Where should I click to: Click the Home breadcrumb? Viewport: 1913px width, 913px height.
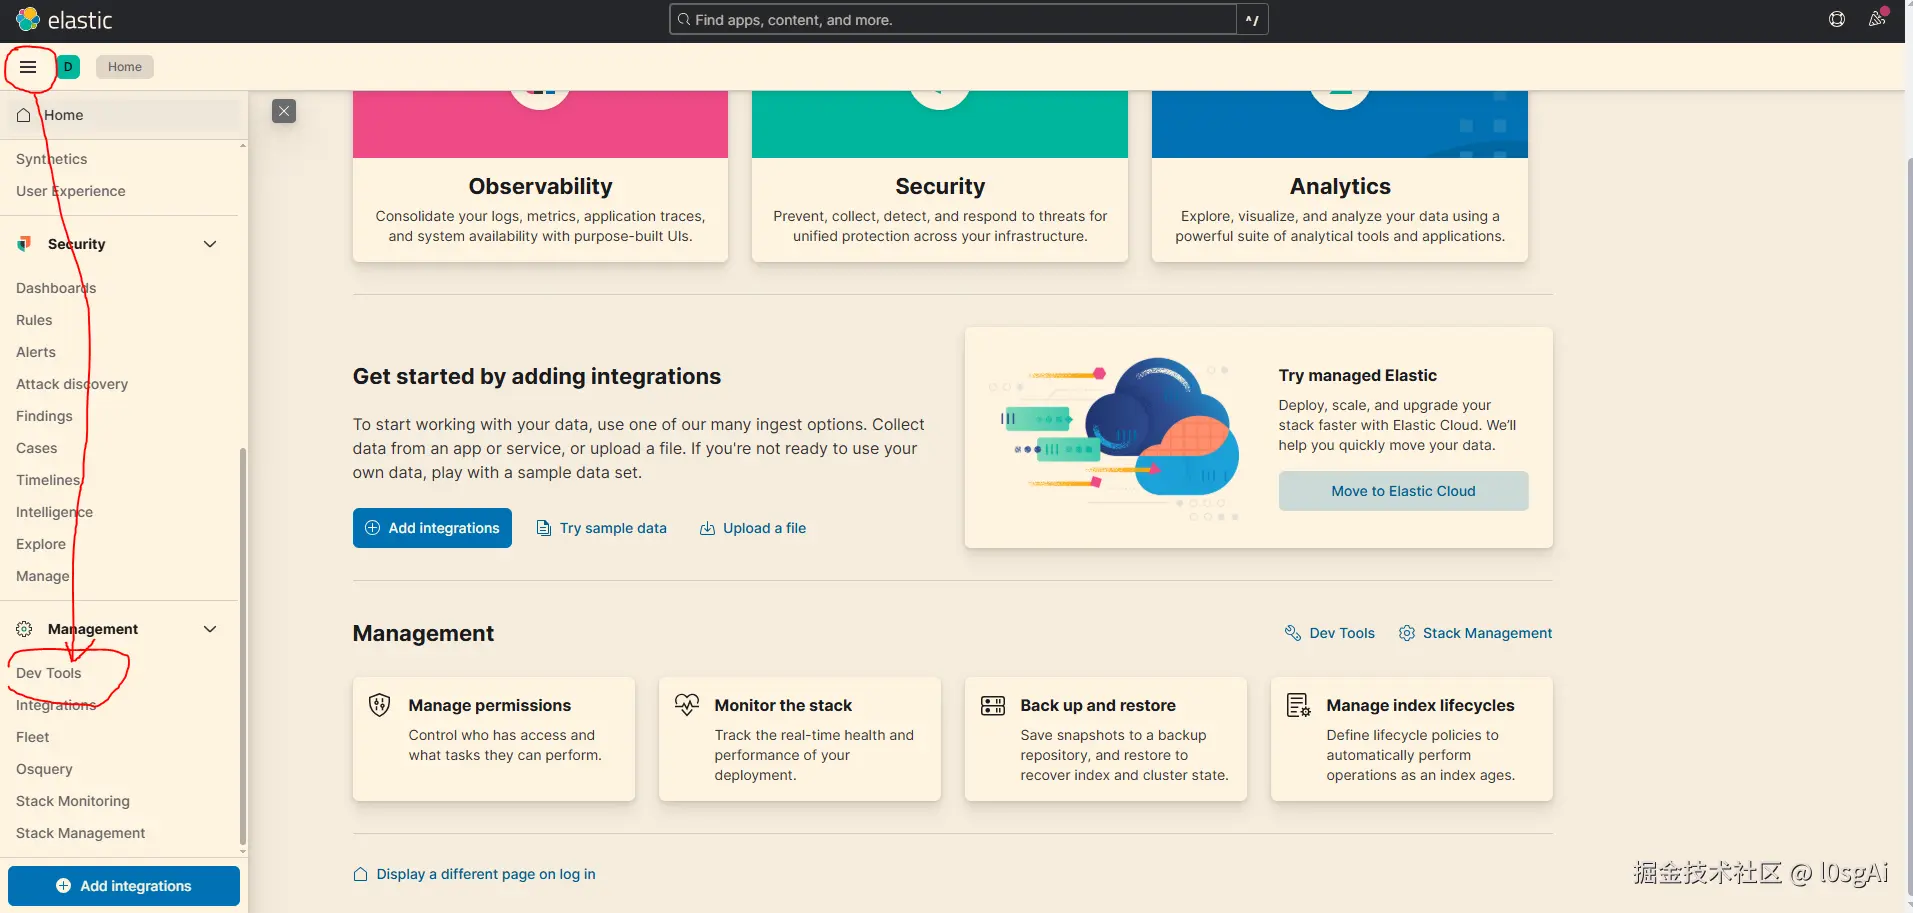(x=125, y=67)
